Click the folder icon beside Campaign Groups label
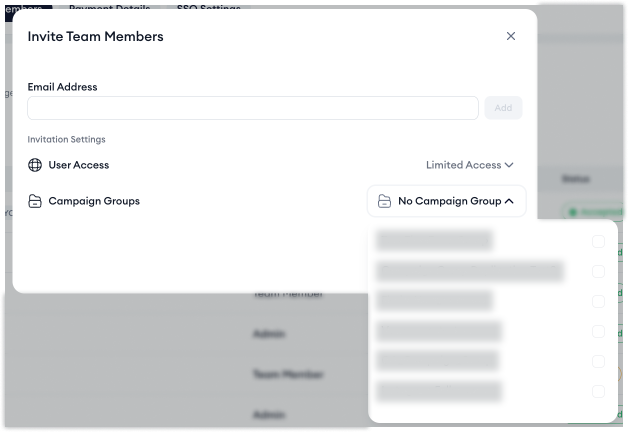Viewport: 628px width, 432px height. click(x=35, y=201)
